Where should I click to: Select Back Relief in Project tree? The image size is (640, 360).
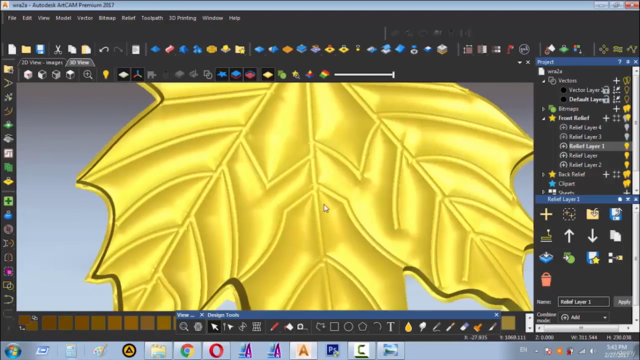pos(571,174)
